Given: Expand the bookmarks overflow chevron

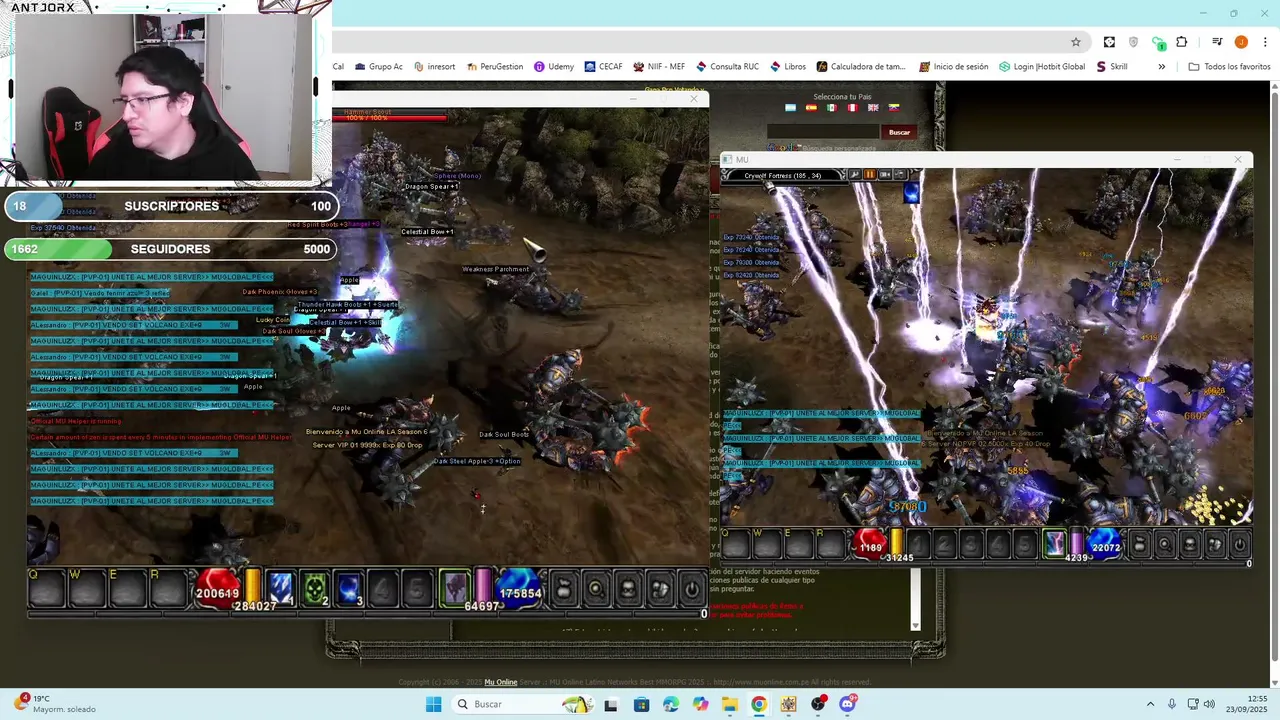Looking at the screenshot, I should coord(1161,67).
